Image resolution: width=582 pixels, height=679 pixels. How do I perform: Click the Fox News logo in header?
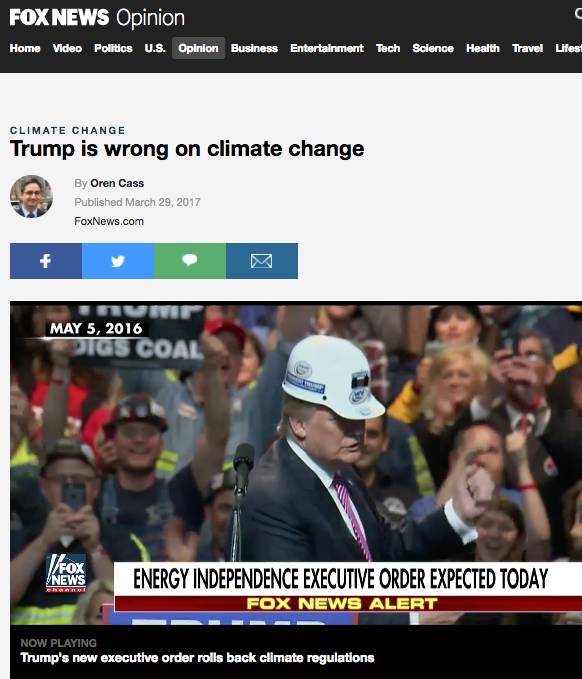point(59,18)
